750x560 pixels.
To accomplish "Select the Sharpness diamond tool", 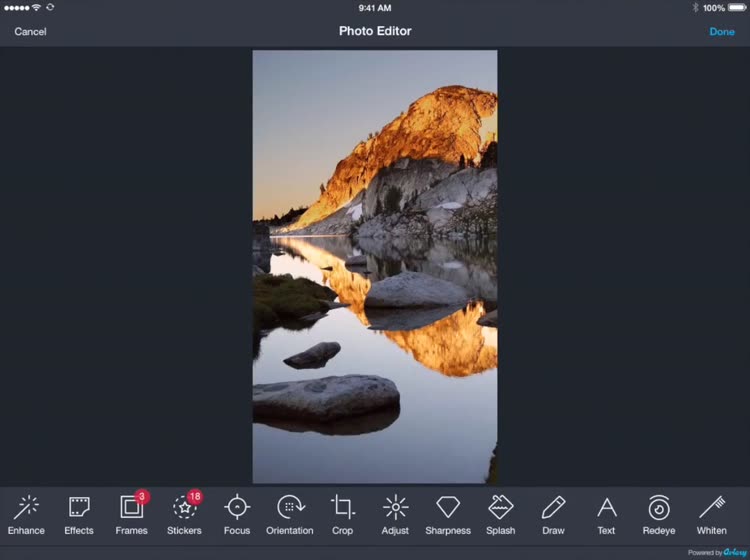I will pos(448,515).
